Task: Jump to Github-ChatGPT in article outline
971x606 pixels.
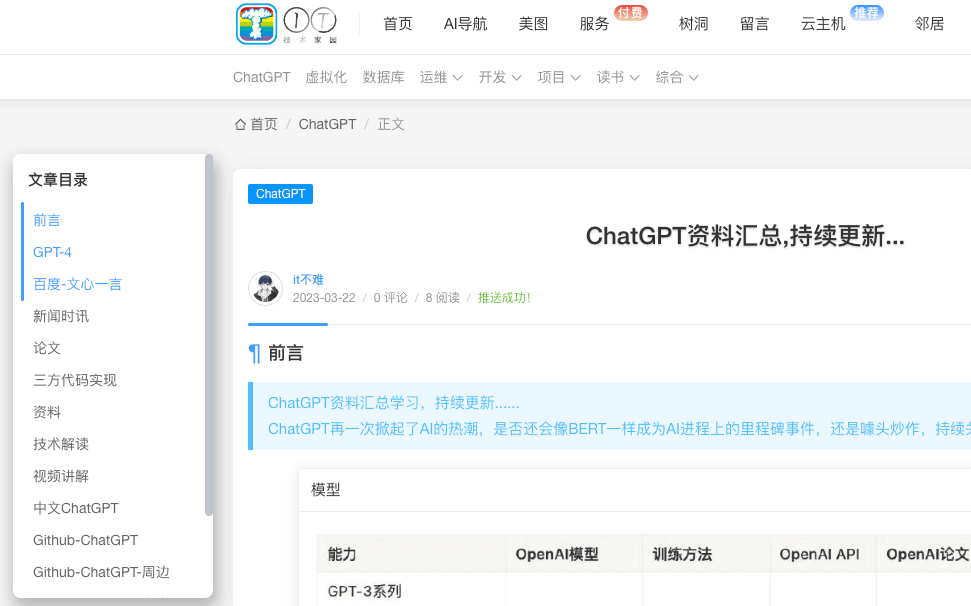Action: pyautogui.click(x=85, y=540)
